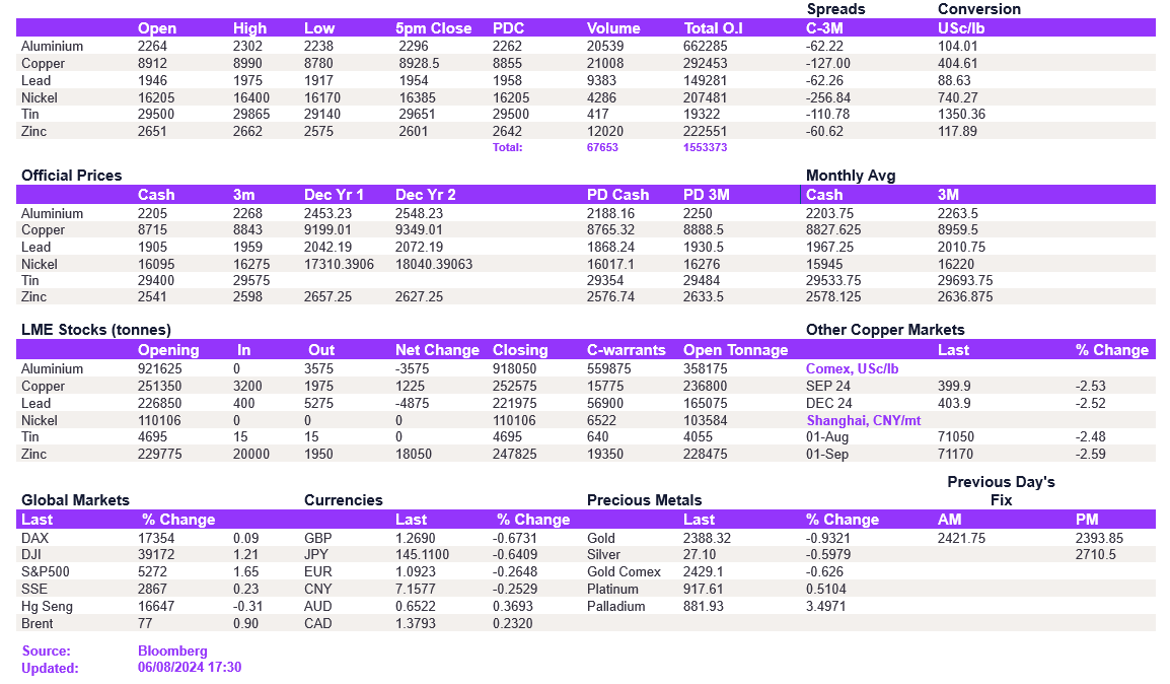Select the Gold last price 2388.32
The image size is (1170, 684).
coord(708,538)
